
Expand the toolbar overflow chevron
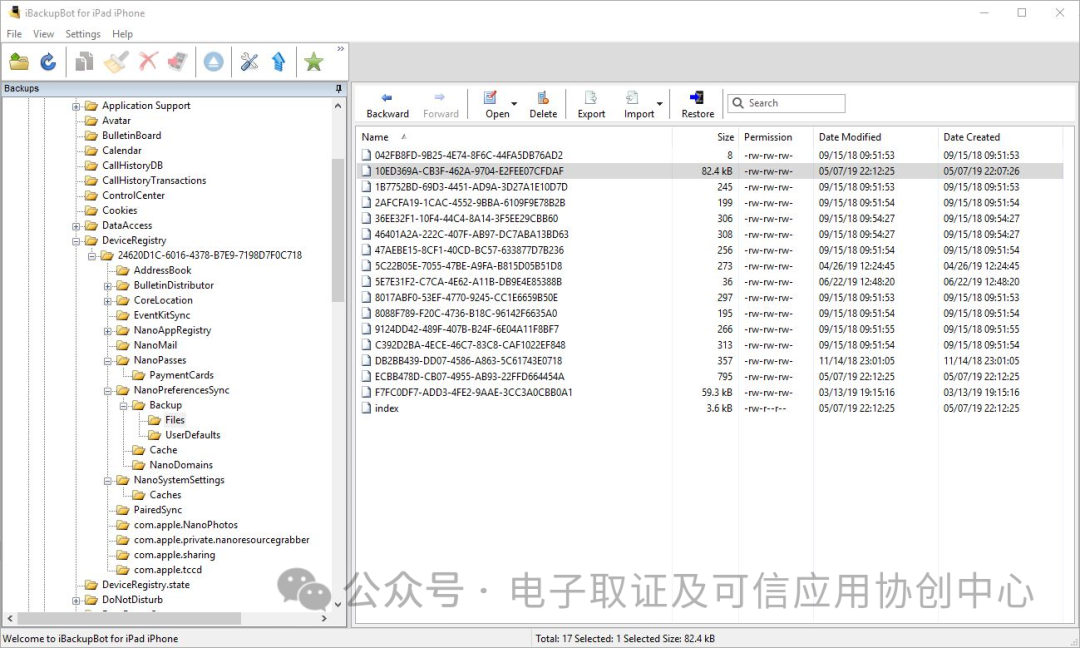pyautogui.click(x=340, y=49)
